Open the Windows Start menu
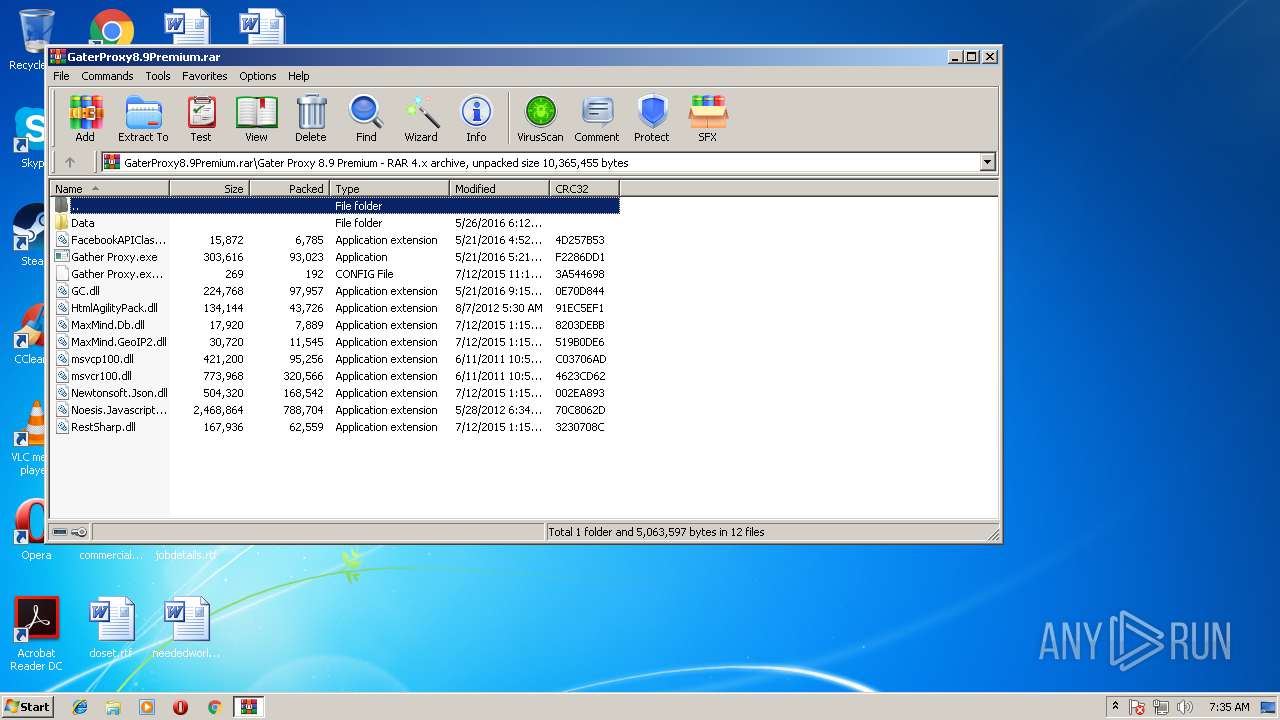This screenshot has width=1280, height=720. click(27, 706)
